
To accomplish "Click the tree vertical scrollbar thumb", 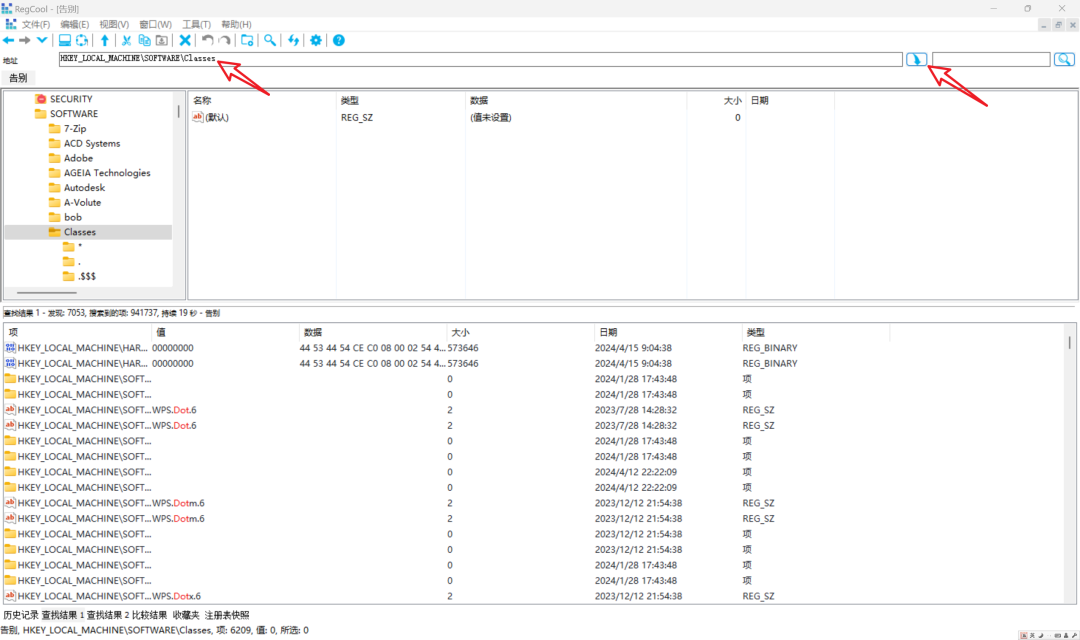I will tap(178, 111).
